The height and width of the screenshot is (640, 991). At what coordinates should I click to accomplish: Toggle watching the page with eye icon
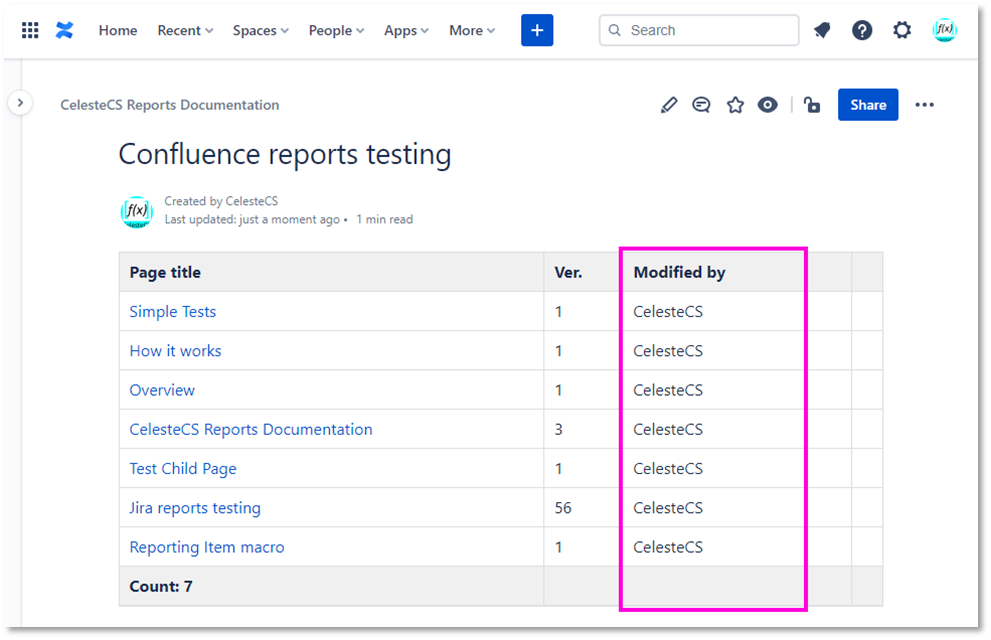click(x=767, y=105)
